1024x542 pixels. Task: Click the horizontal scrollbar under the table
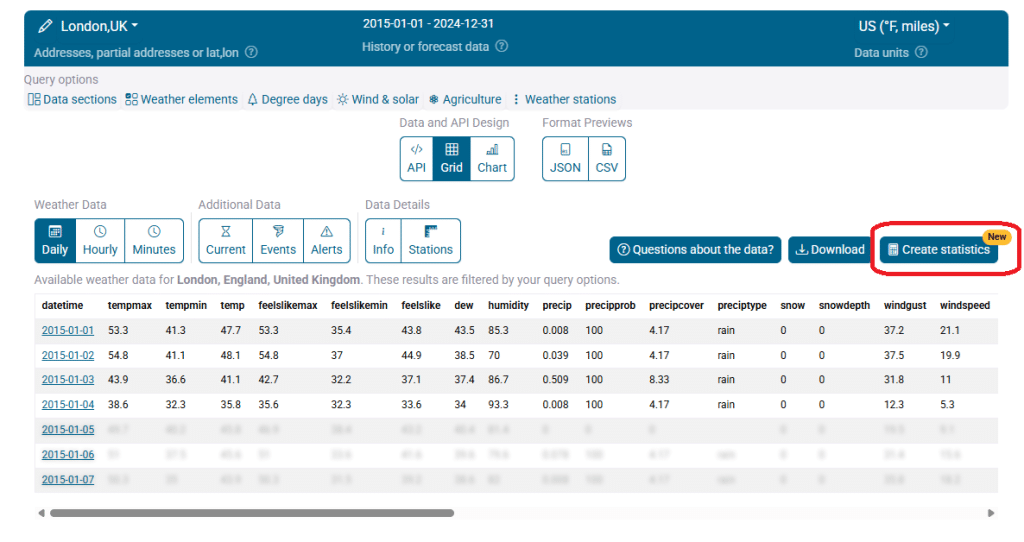point(251,513)
